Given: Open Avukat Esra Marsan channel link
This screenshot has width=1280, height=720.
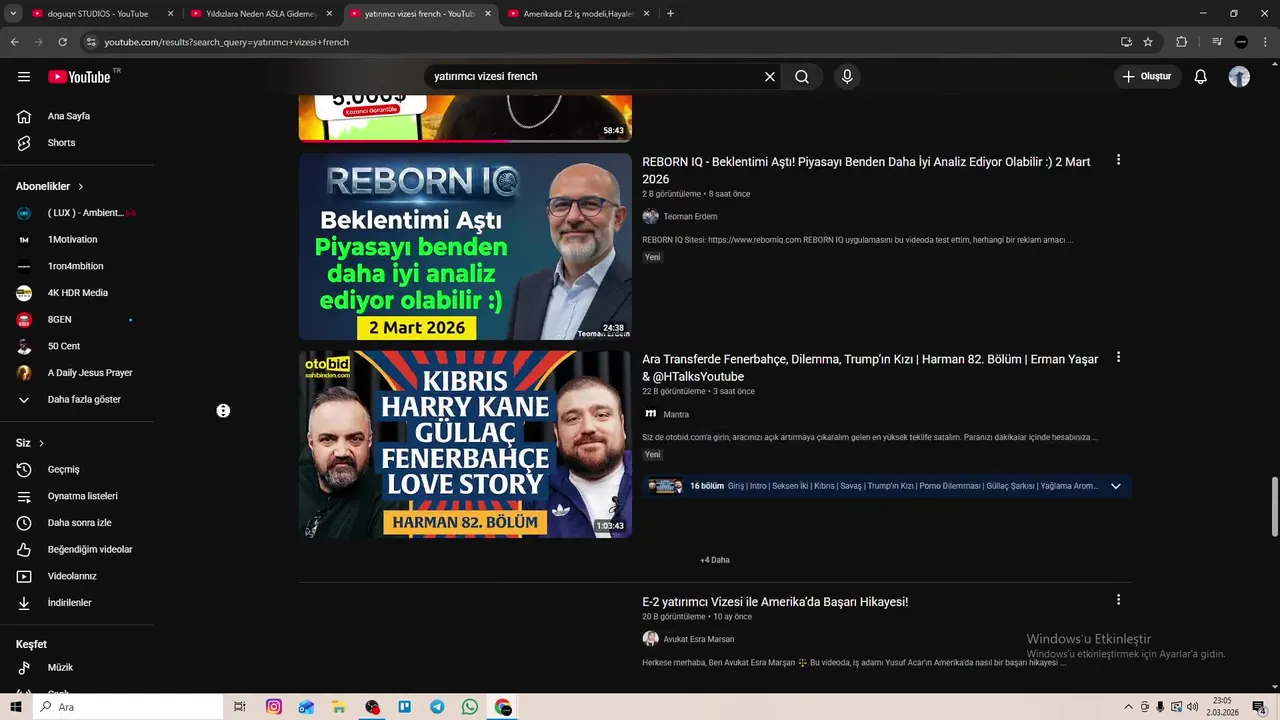Looking at the screenshot, I should (698, 639).
